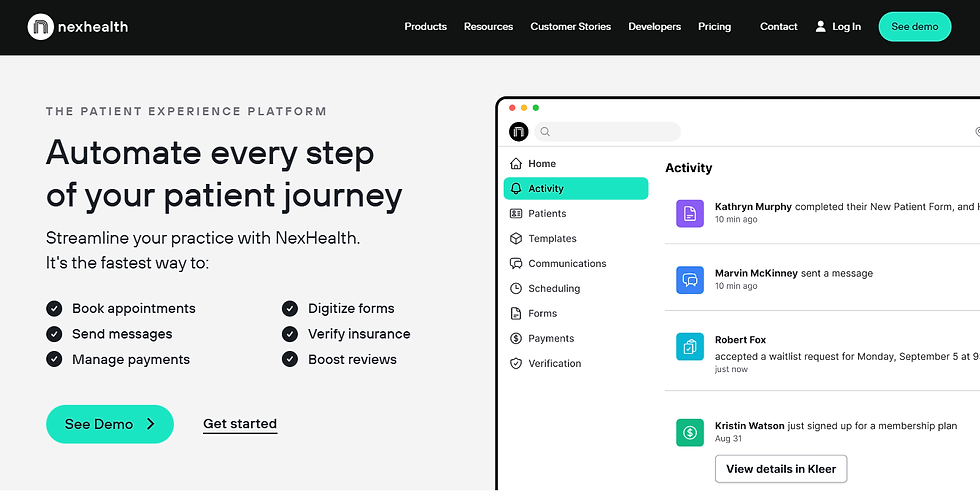Click 'Boost reviews' text

tap(352, 360)
